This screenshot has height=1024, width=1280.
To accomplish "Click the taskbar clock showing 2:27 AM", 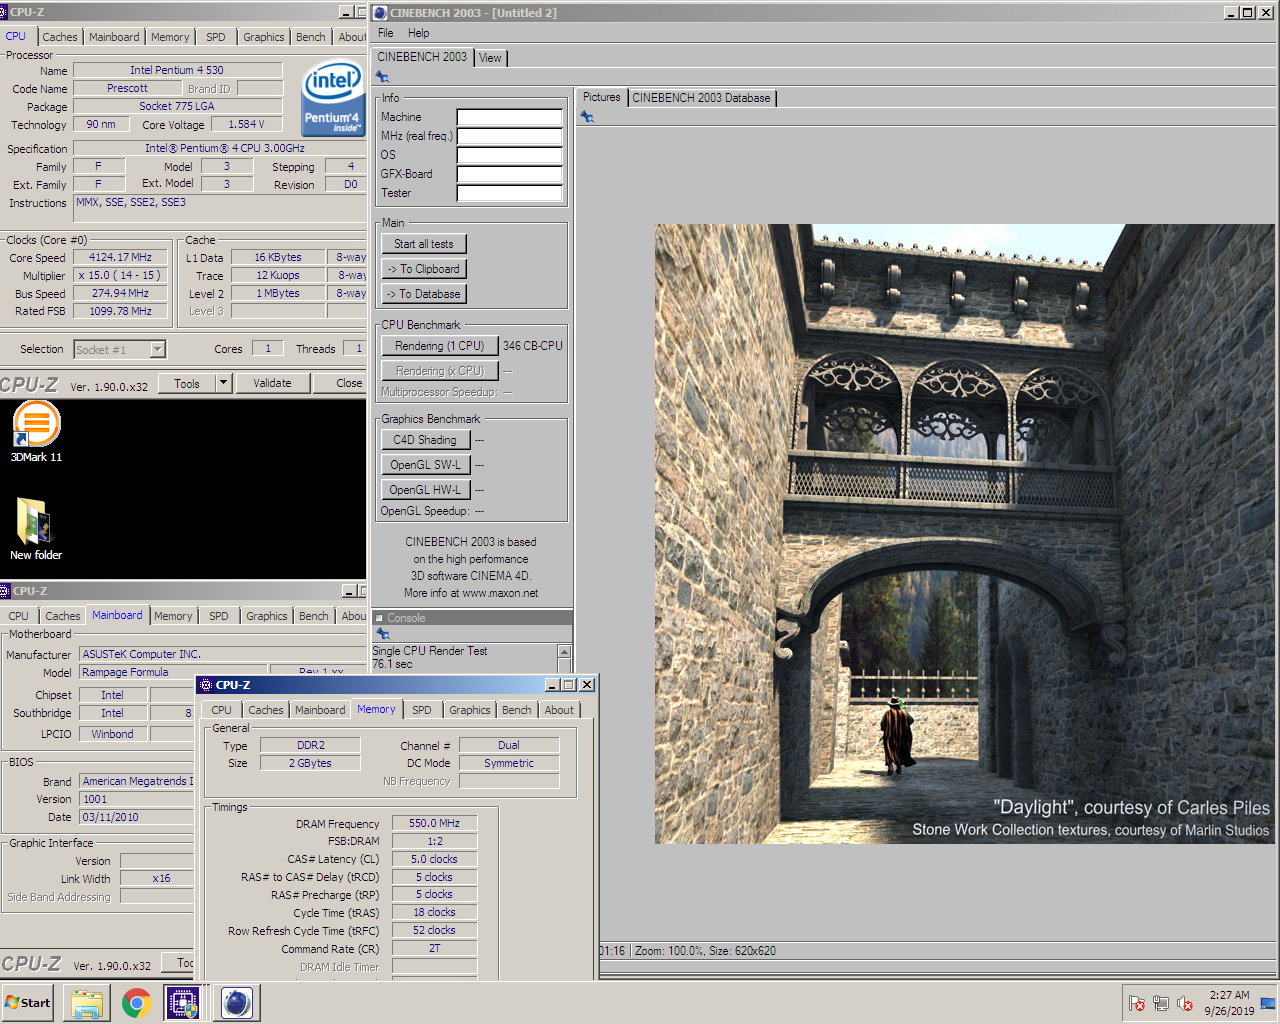I will click(1229, 1003).
